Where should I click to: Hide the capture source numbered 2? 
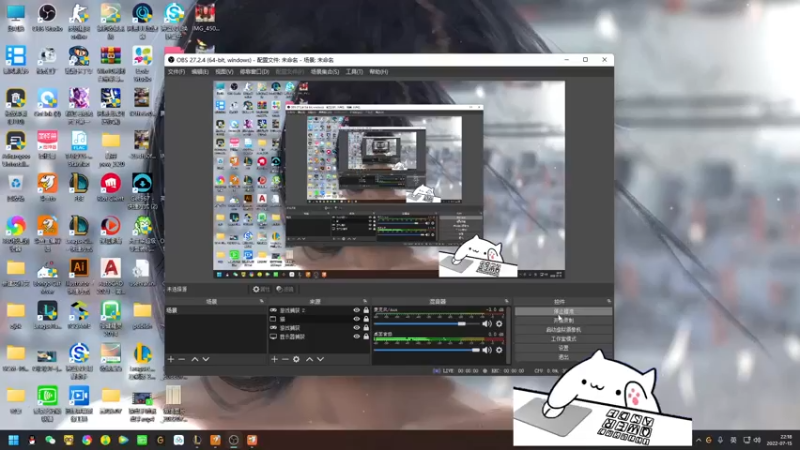click(x=357, y=310)
